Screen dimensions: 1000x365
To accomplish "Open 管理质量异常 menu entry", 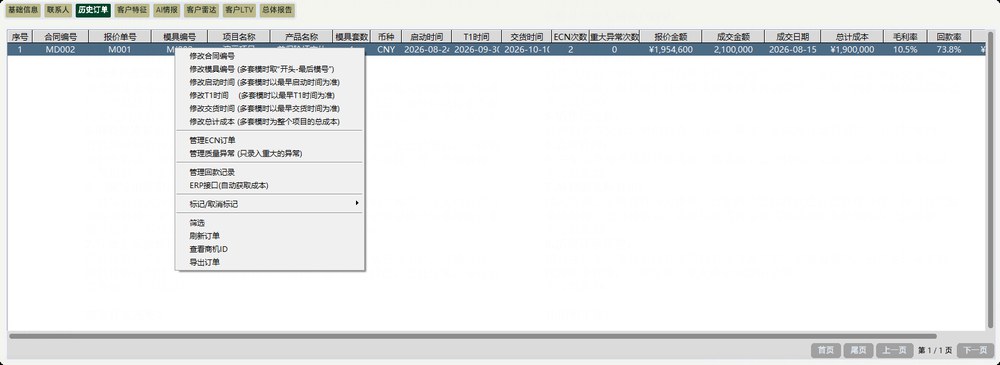I will [x=270, y=153].
